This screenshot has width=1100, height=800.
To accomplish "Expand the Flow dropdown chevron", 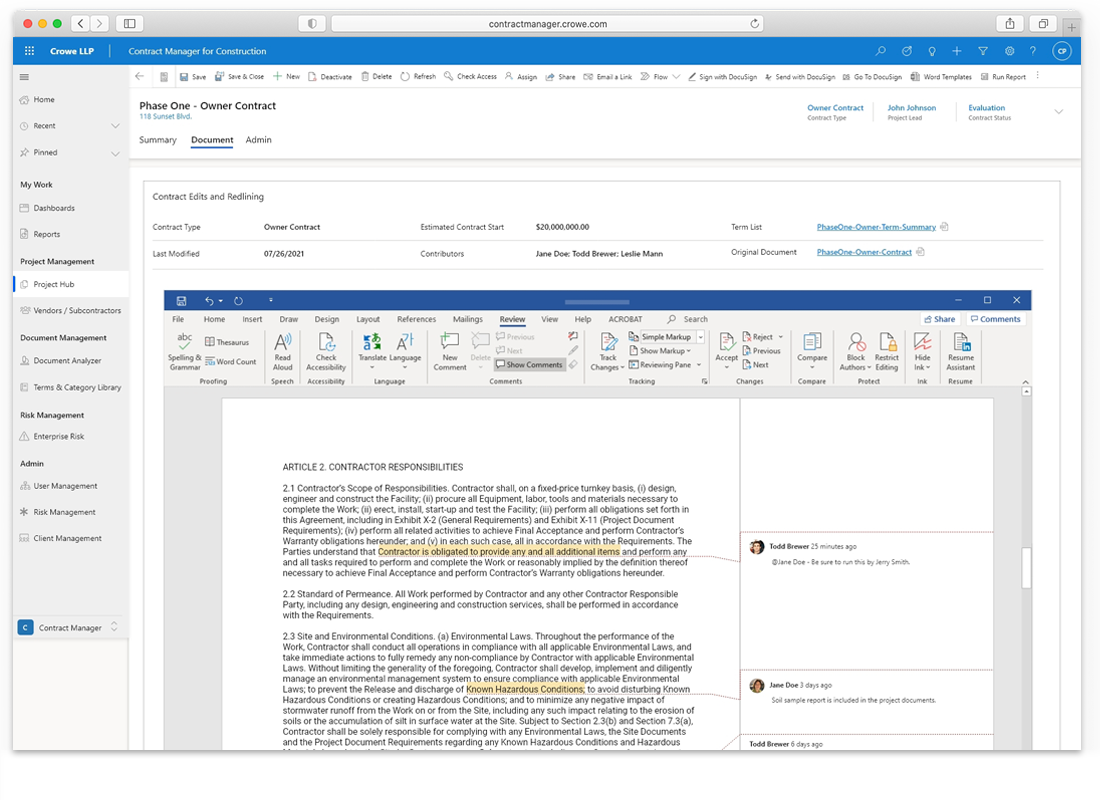I will click(x=677, y=77).
